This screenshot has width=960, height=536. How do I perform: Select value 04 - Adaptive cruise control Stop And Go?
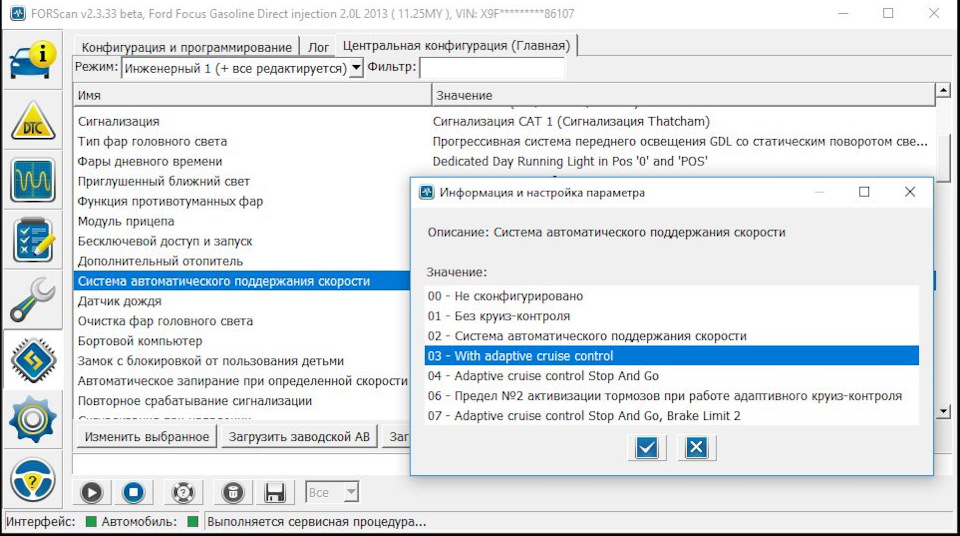[672, 376]
